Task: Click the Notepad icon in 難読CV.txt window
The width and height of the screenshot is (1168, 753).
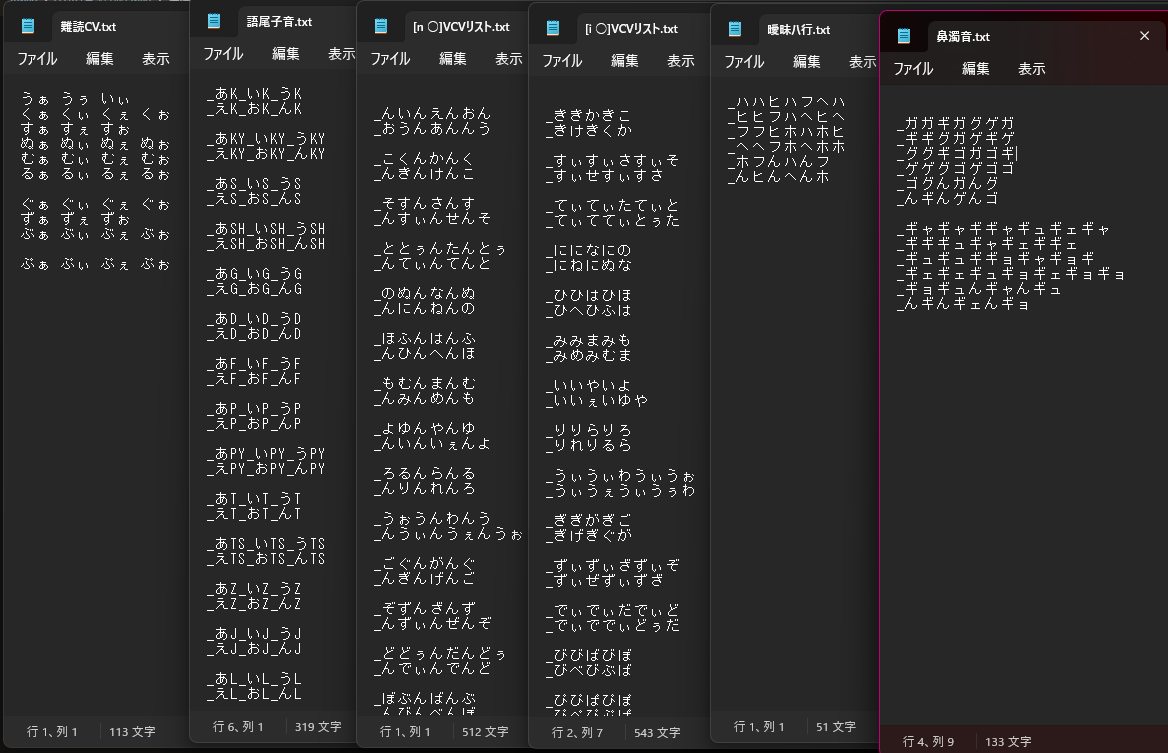Action: point(28,26)
